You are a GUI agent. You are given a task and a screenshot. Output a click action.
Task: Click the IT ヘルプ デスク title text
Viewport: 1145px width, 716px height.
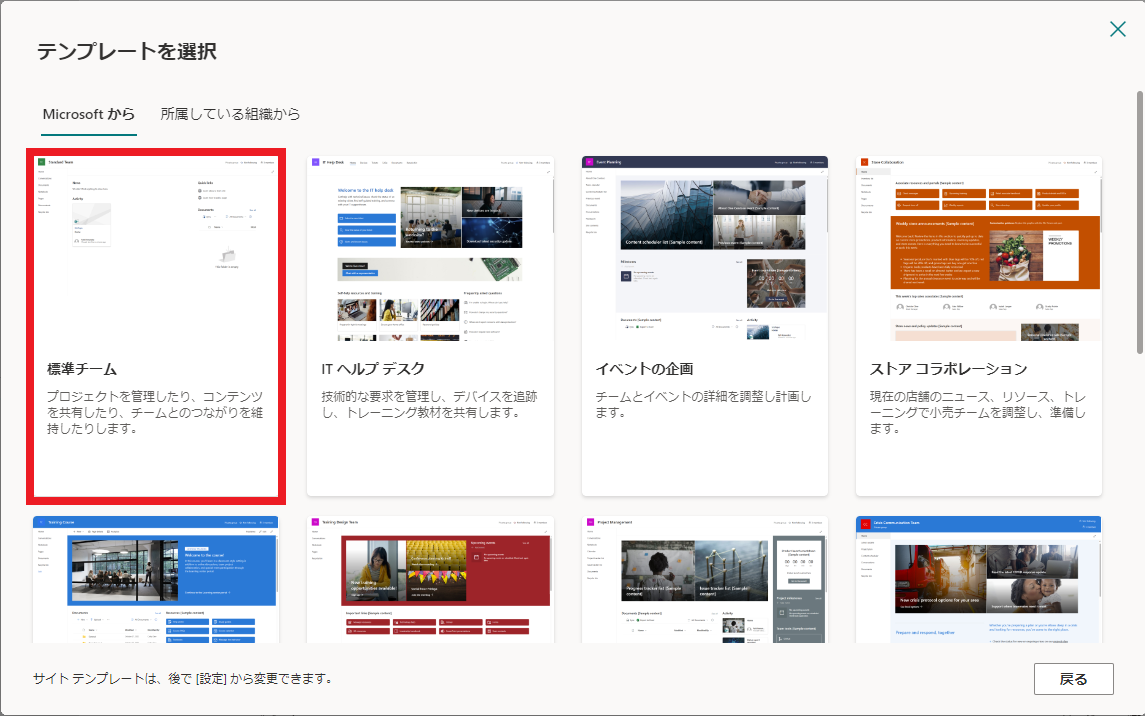[x=373, y=369]
